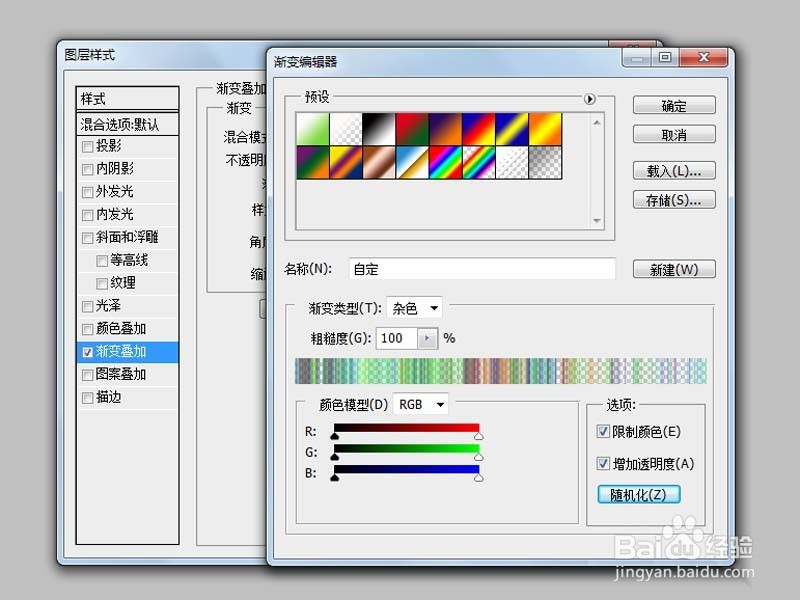
Task: Click the 随机化 randomize button
Action: coord(640,493)
